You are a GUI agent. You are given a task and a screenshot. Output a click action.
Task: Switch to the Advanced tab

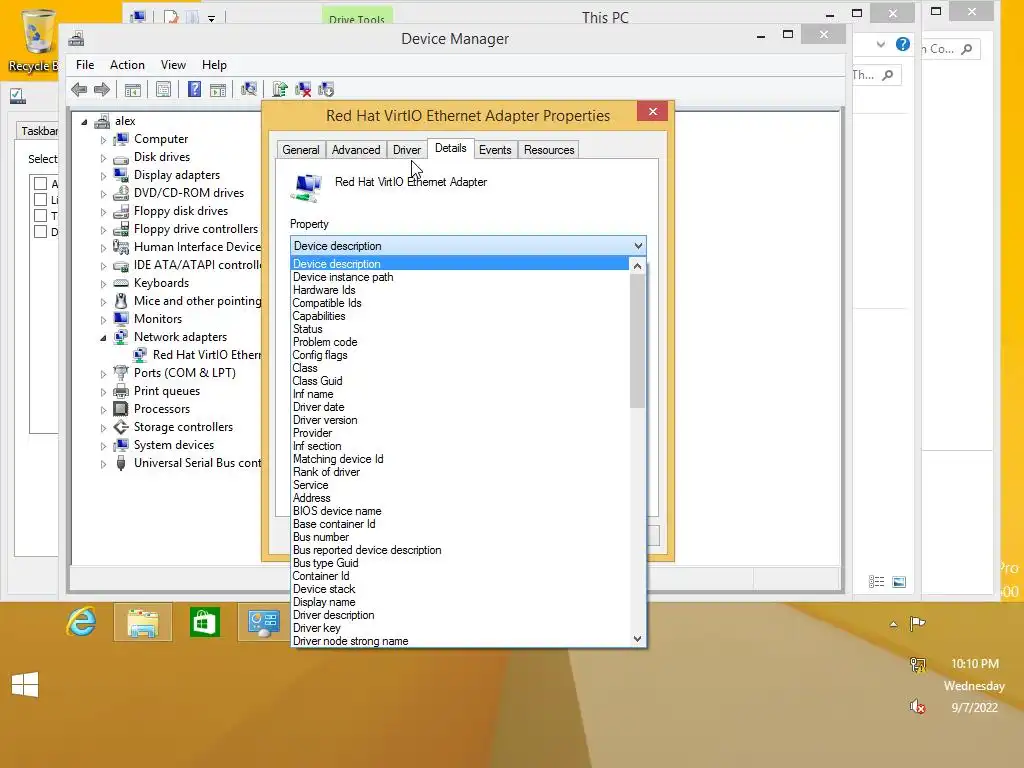click(x=356, y=150)
